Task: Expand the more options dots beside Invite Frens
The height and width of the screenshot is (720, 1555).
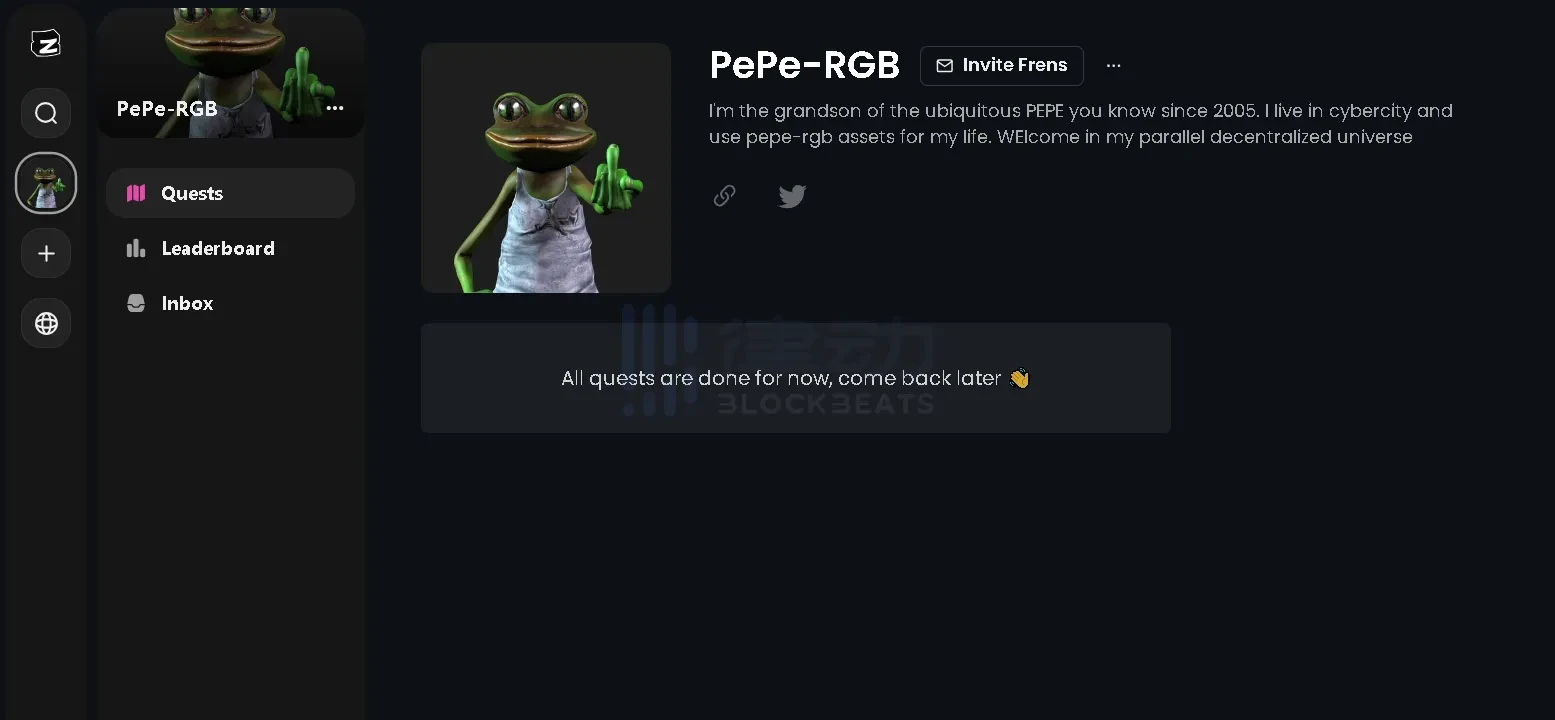Action: (x=1114, y=66)
